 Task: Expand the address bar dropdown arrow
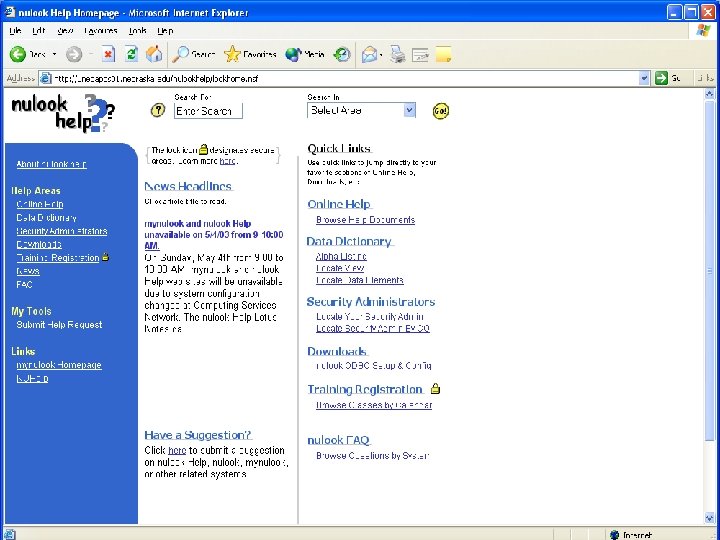pos(644,78)
